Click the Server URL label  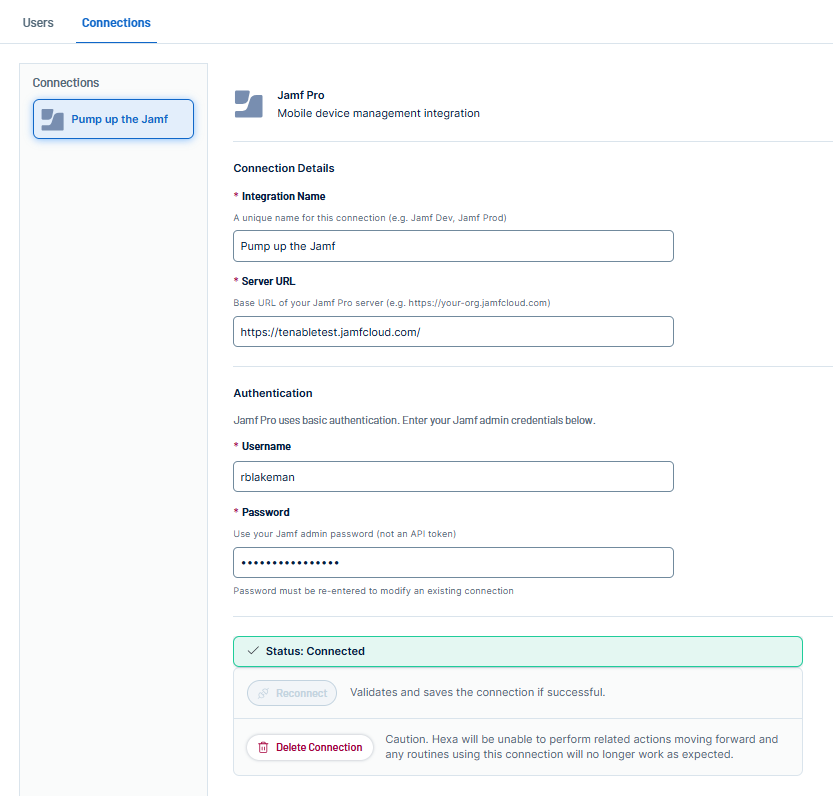point(268,281)
